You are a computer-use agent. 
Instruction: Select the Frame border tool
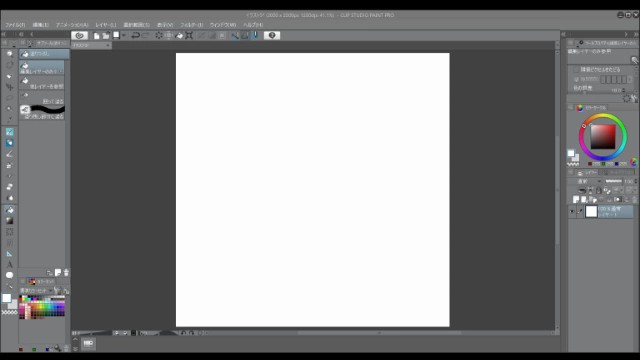click(x=9, y=242)
